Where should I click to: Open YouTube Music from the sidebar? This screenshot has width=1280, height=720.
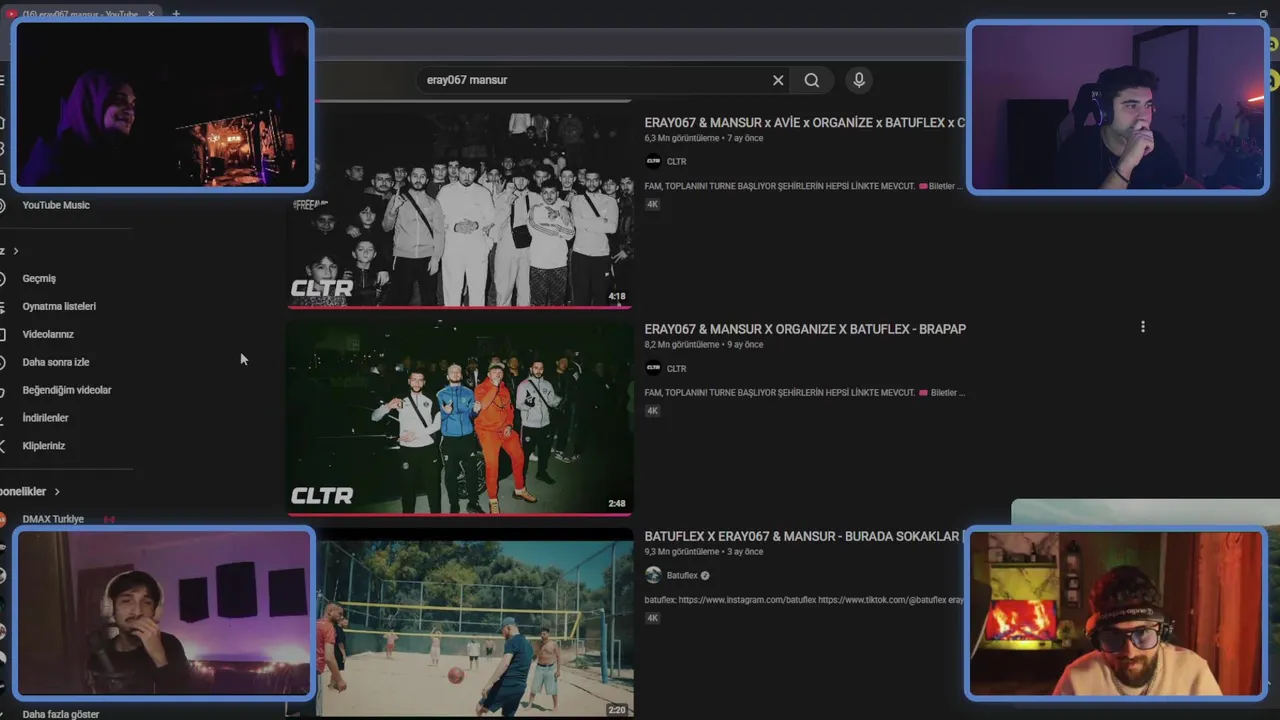[x=56, y=205]
